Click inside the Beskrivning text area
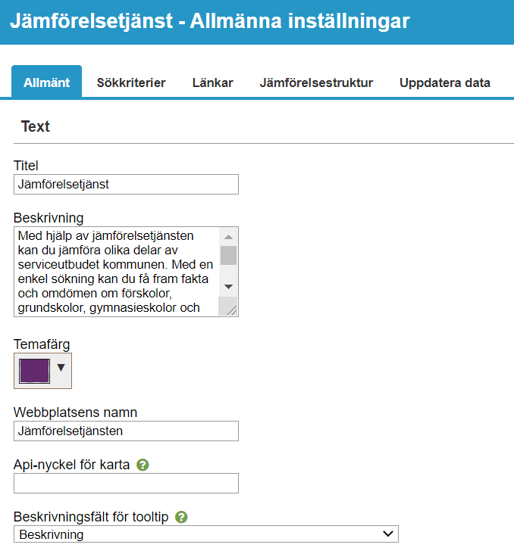 tap(117, 271)
